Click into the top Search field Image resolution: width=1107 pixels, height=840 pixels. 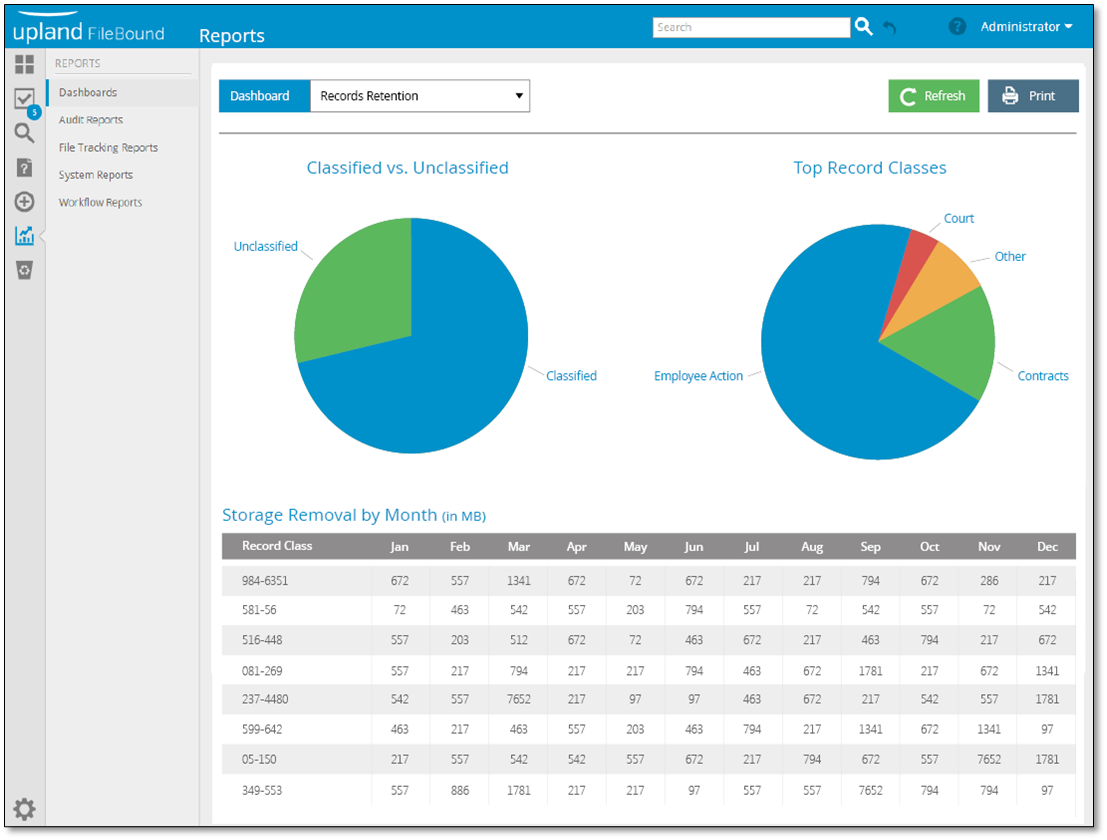751,28
